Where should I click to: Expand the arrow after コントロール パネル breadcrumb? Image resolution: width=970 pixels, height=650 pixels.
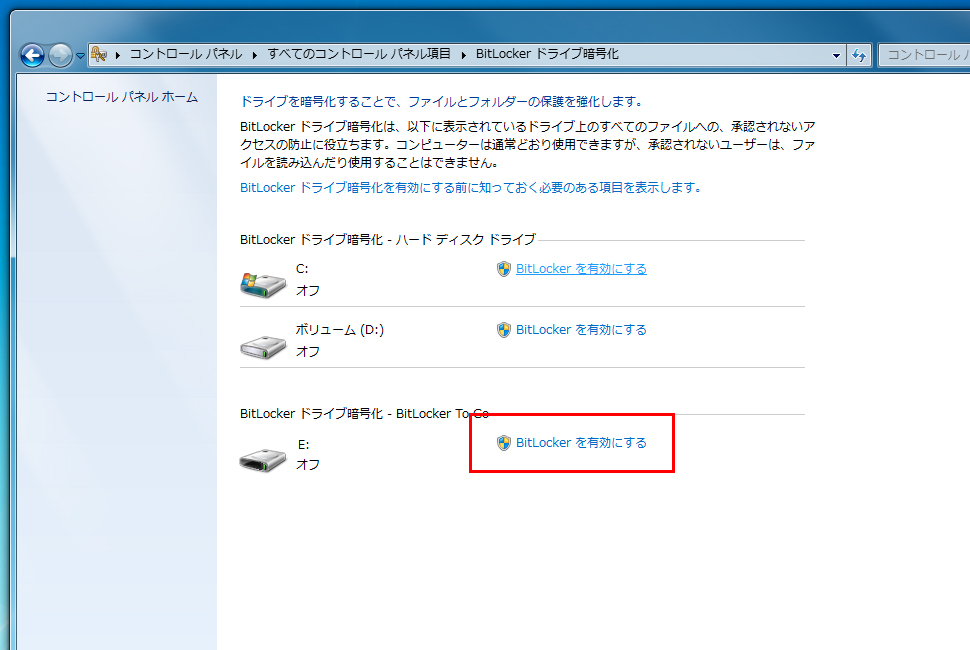(254, 55)
